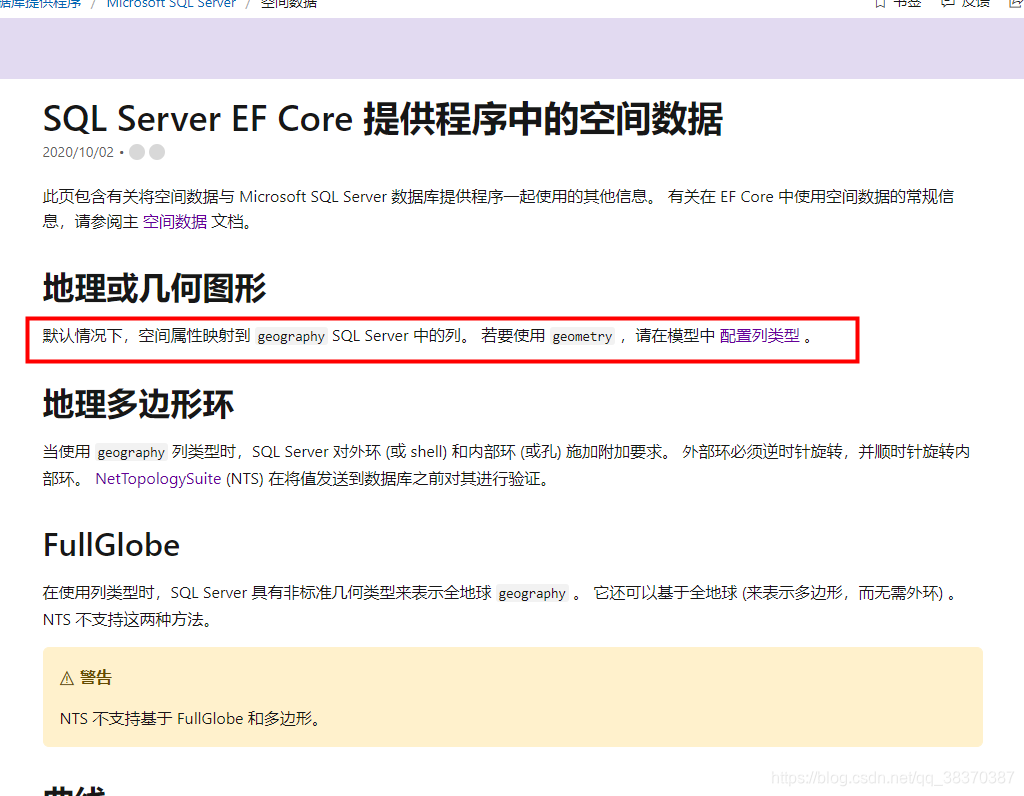Click the inline geometry code snippet
The height and width of the screenshot is (796, 1024).
tap(582, 336)
